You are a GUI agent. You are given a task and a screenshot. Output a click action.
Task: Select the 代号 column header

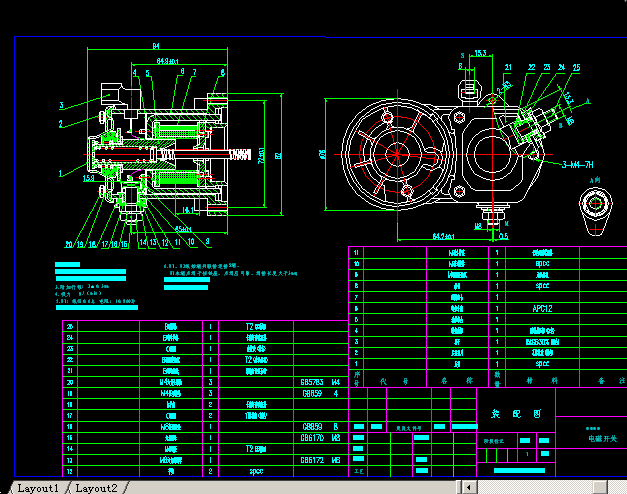pos(394,381)
